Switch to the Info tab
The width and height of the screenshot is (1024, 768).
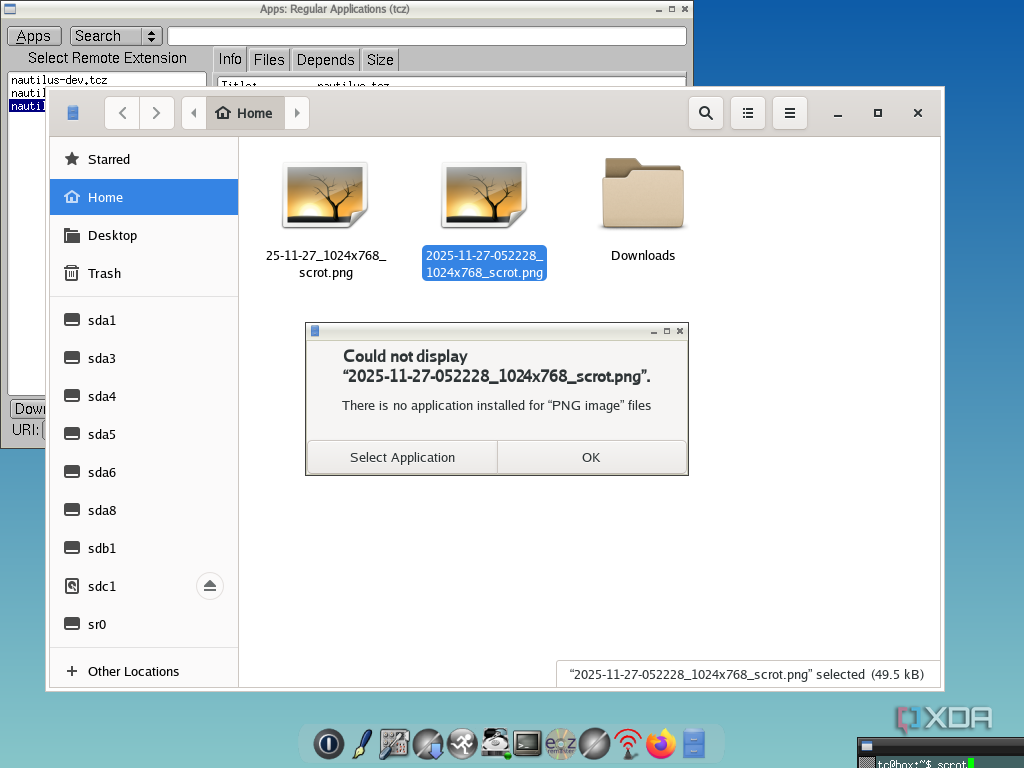pyautogui.click(x=230, y=59)
